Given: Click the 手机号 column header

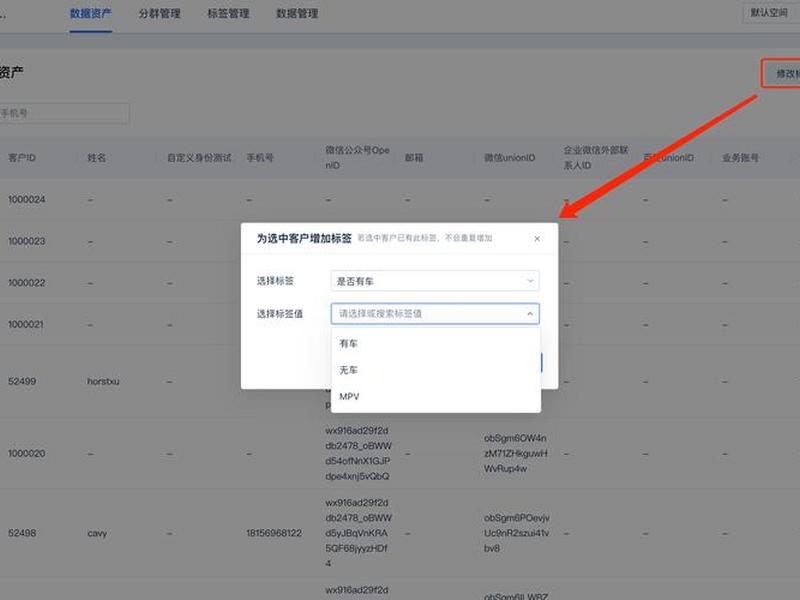Looking at the screenshot, I should (x=260, y=158).
